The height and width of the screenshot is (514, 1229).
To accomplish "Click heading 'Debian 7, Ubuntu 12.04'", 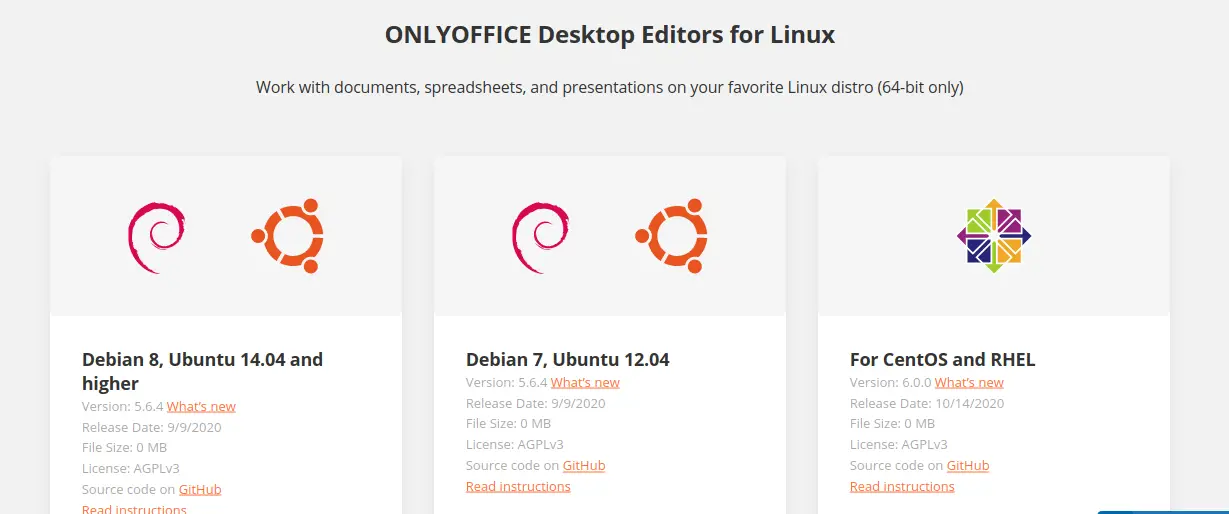I will pyautogui.click(x=568, y=359).
